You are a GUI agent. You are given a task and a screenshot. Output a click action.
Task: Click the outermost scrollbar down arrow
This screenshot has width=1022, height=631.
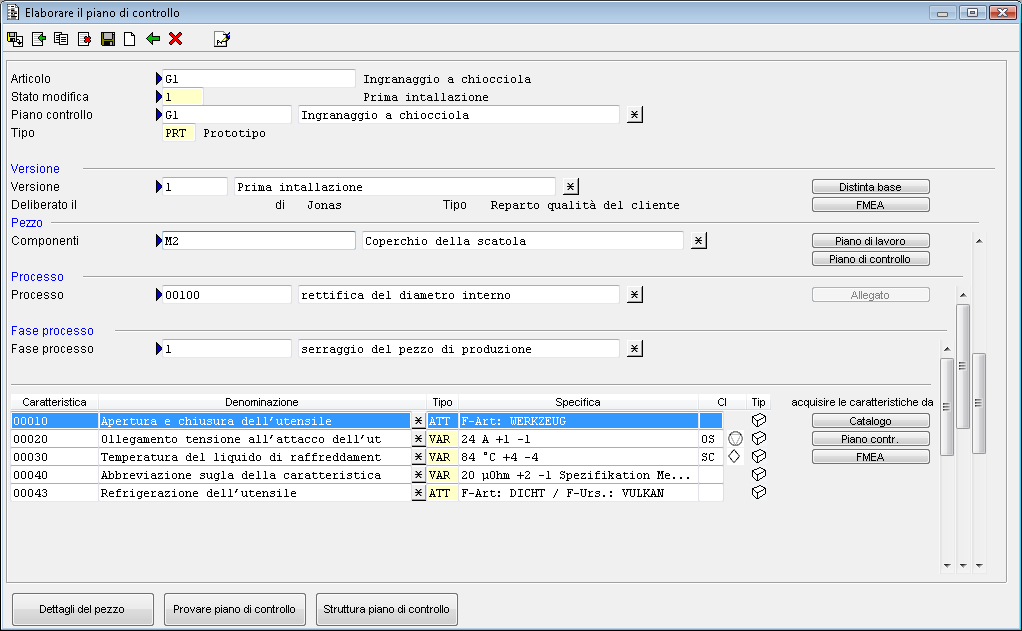pyautogui.click(x=979, y=566)
